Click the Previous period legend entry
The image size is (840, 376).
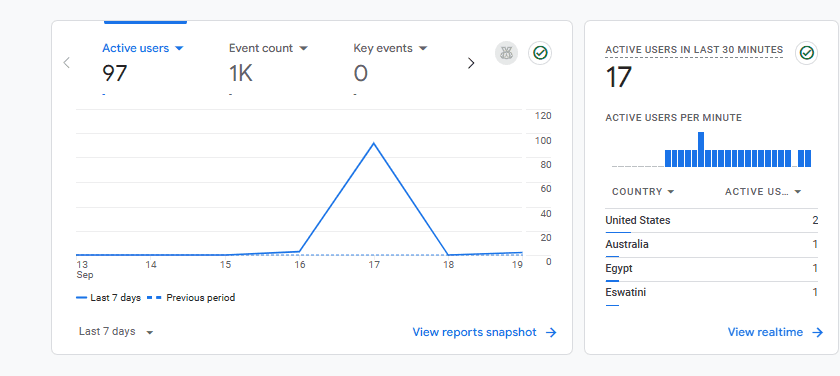pyautogui.click(x=191, y=298)
